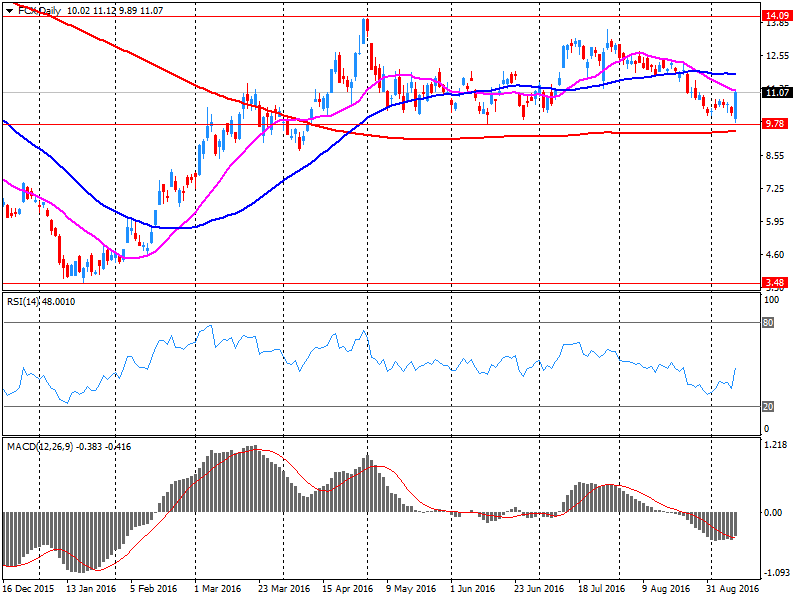This screenshot has width=800, height=600.
Task: Click the 5.95 price axis value
Action: pyautogui.click(x=776, y=221)
